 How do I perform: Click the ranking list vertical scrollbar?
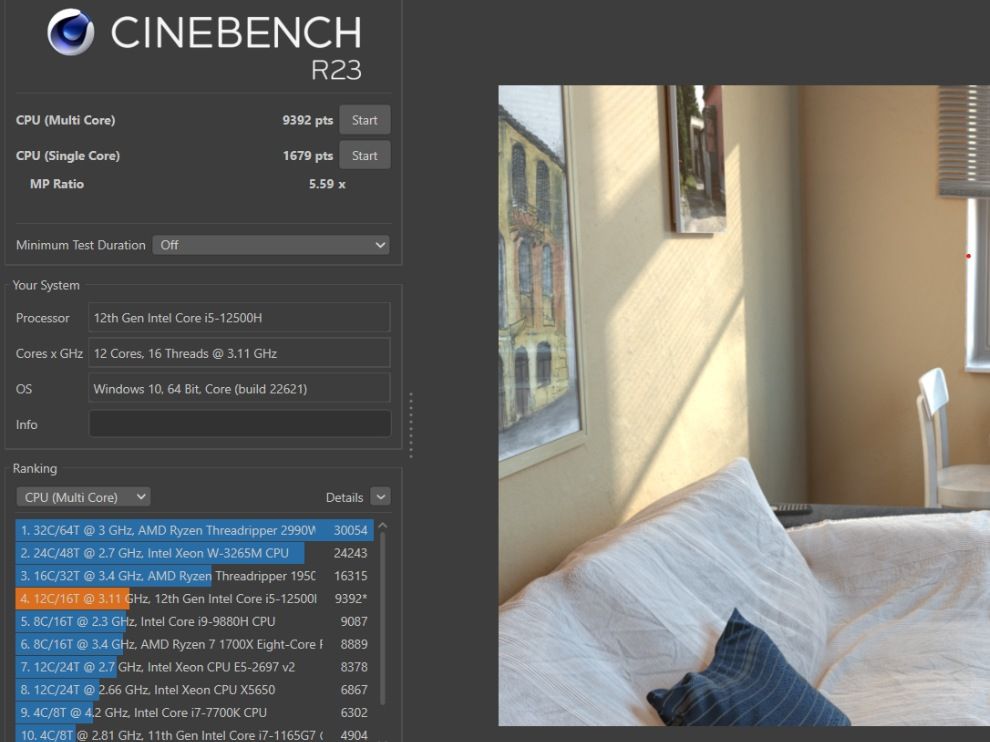coord(383,619)
